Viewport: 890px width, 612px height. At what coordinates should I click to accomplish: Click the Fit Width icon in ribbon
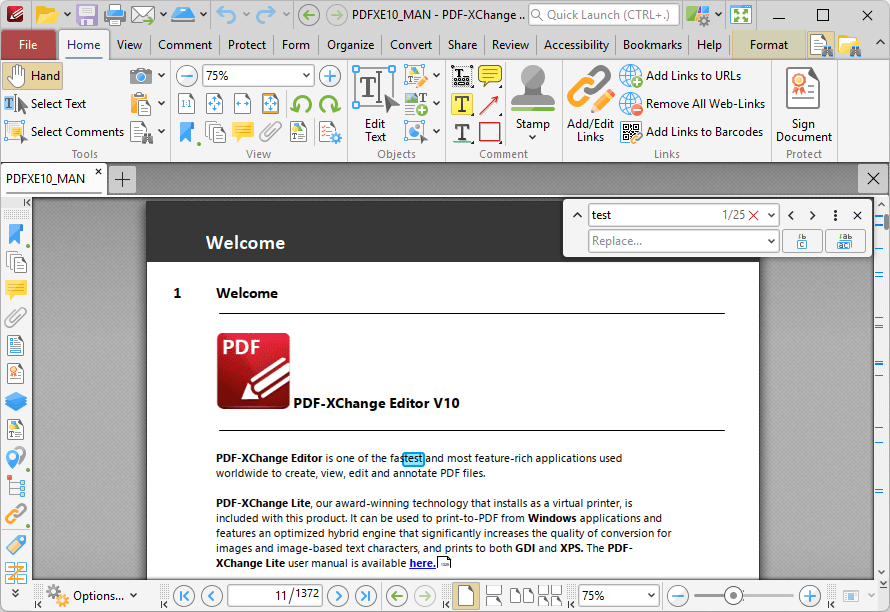(242, 104)
